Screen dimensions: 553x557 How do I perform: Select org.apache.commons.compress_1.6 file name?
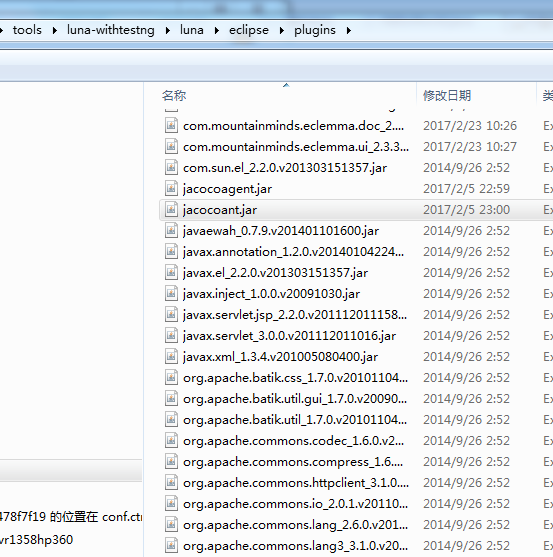coord(293,461)
